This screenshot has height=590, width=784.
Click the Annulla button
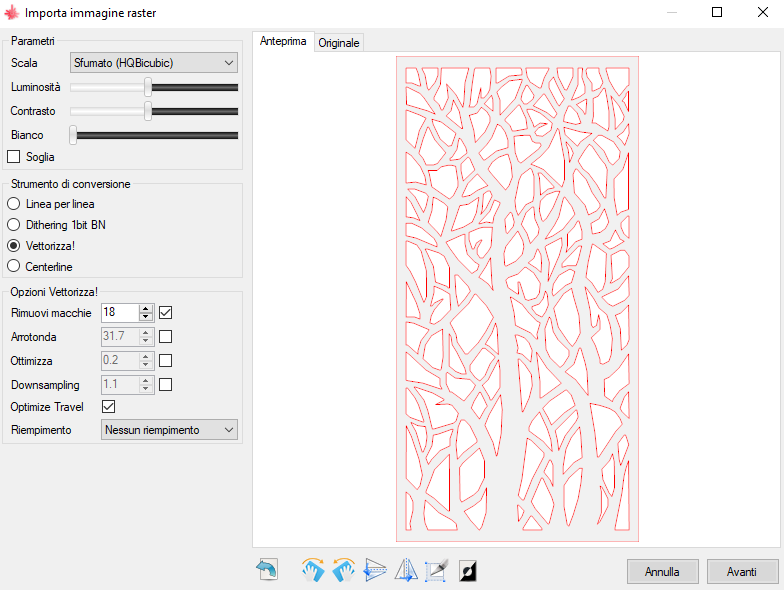(662, 572)
